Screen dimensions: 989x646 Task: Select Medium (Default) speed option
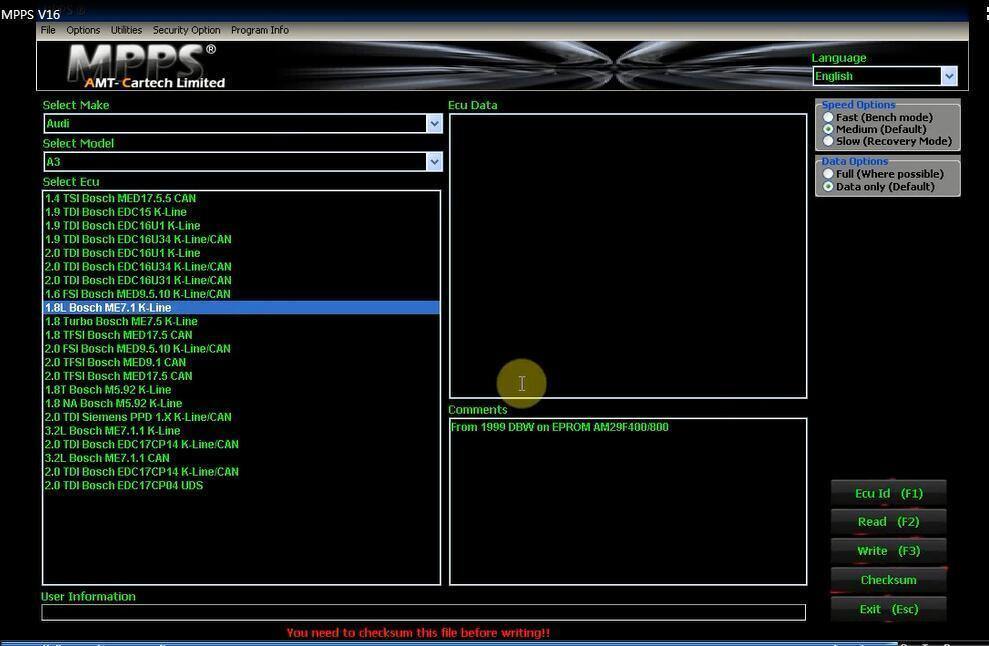pyautogui.click(x=828, y=129)
